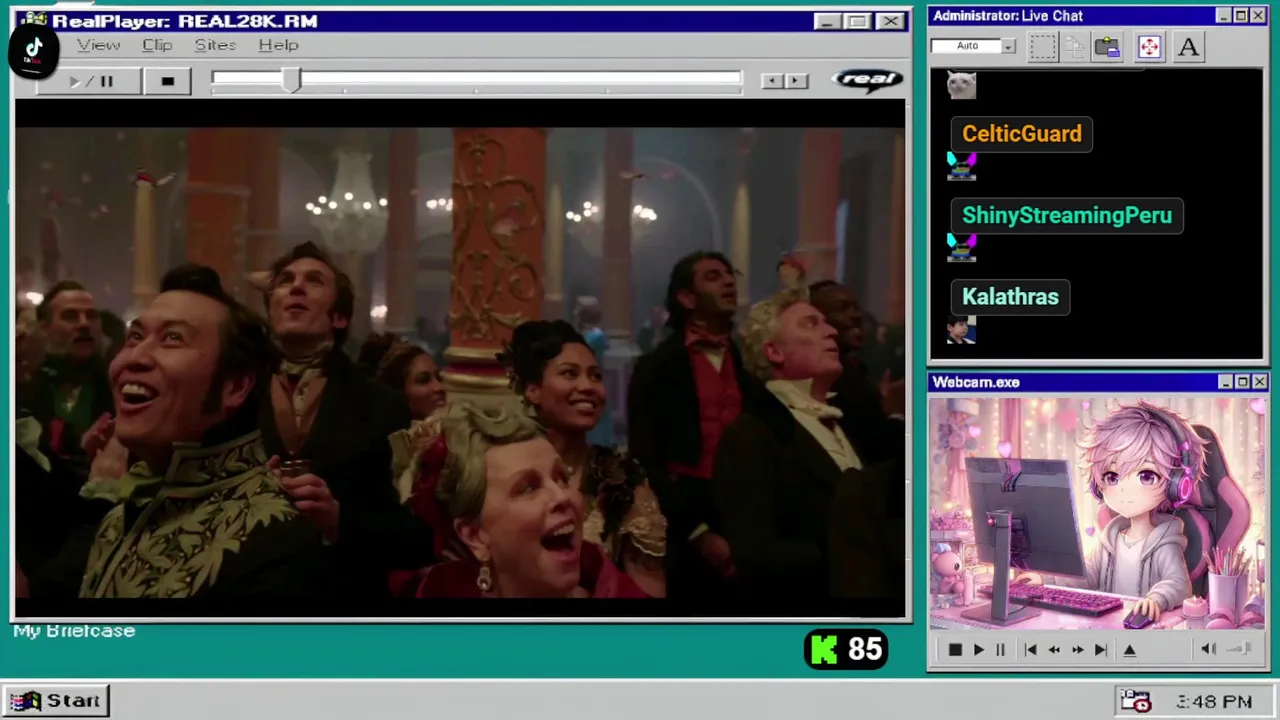Click the previous clip arrow in RealPlayer
This screenshot has height=720, width=1280.
pos(772,81)
